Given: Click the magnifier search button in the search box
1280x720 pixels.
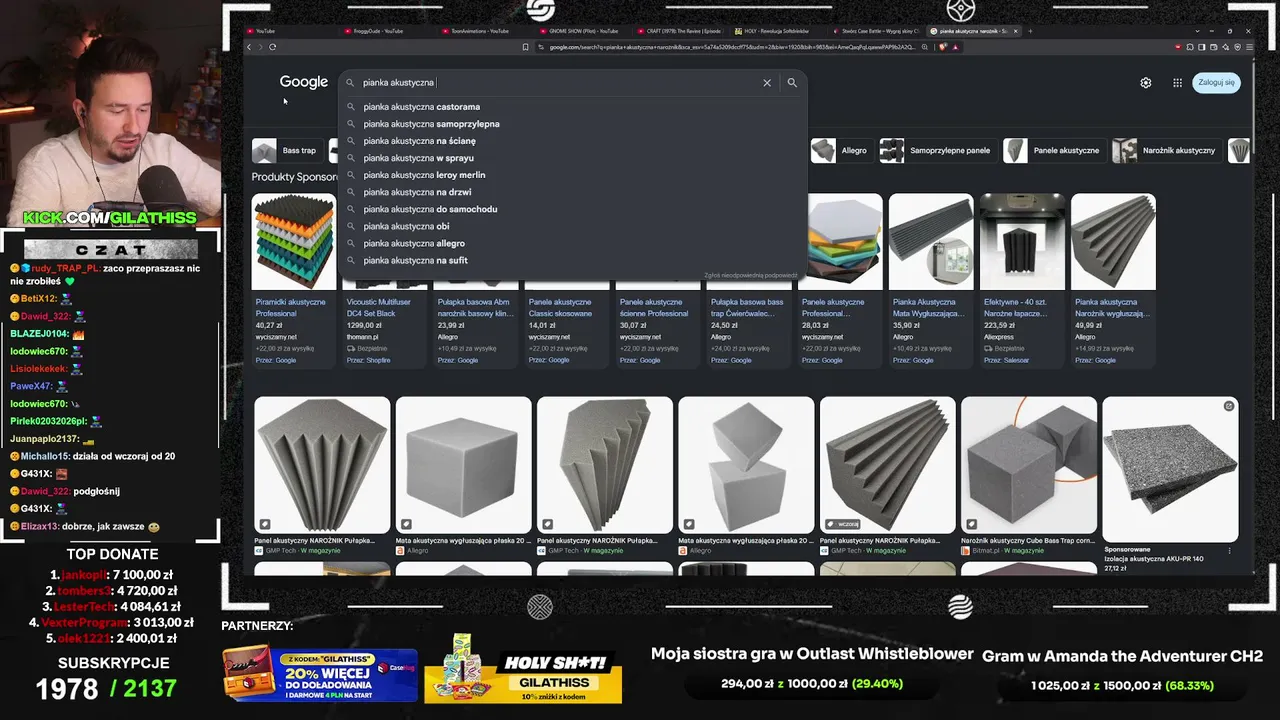Looking at the screenshot, I should tap(792, 83).
